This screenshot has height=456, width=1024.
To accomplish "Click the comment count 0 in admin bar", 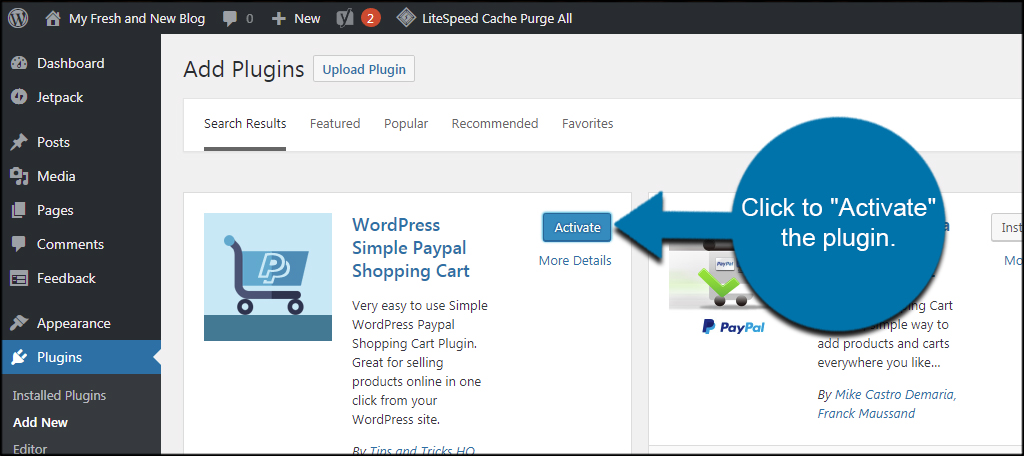I will point(249,19).
